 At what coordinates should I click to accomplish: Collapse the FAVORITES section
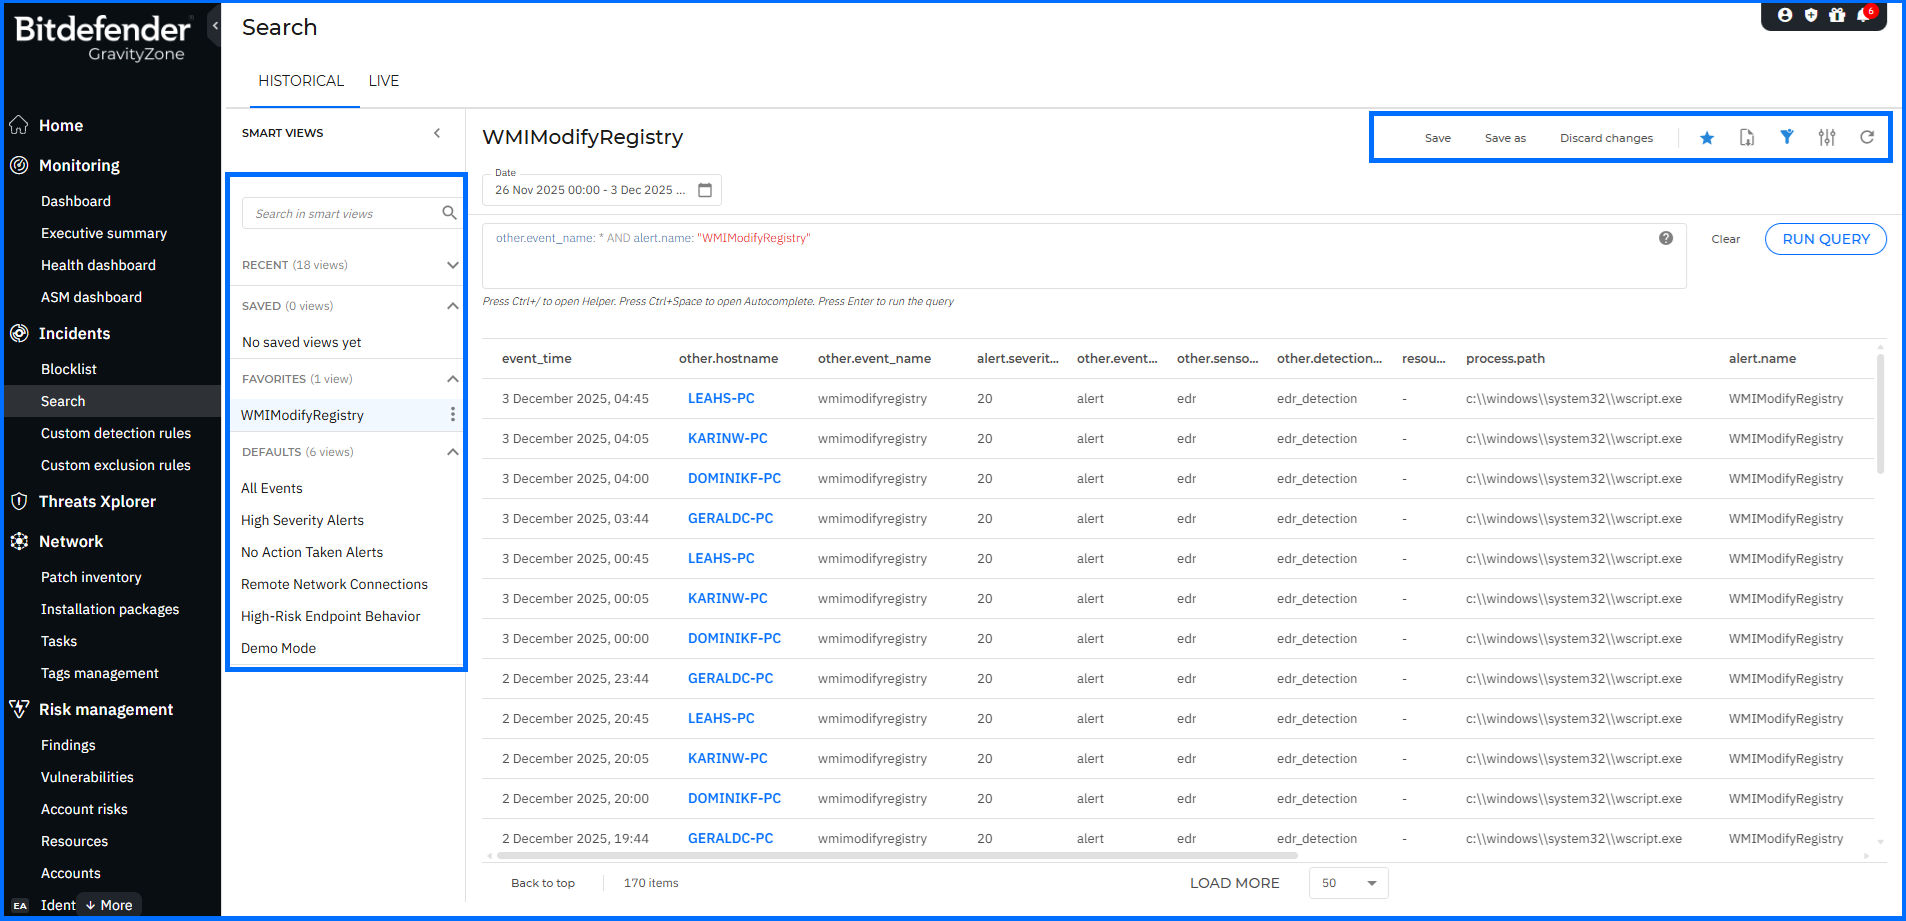tap(453, 378)
